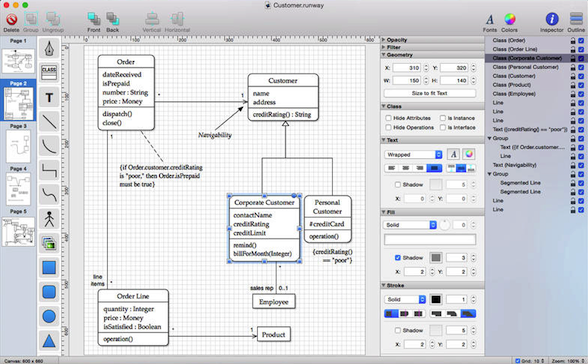Open the Colors panel

click(509, 19)
